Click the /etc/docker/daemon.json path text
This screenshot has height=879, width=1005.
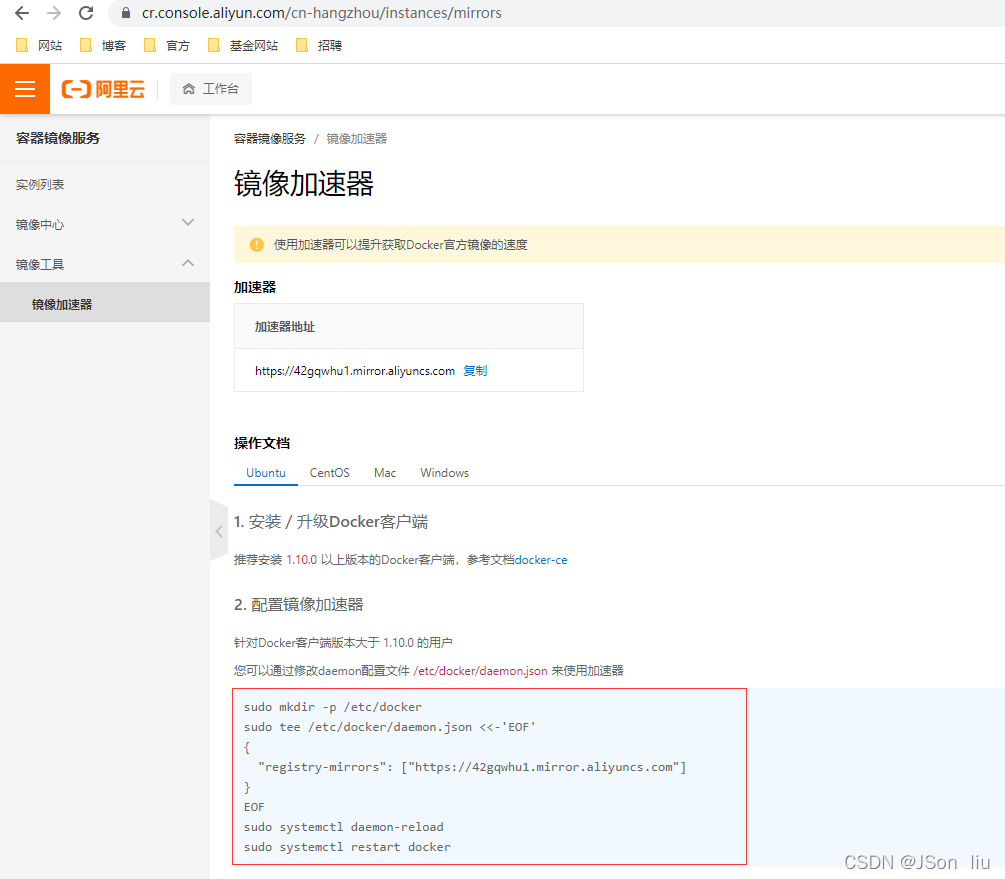480,671
